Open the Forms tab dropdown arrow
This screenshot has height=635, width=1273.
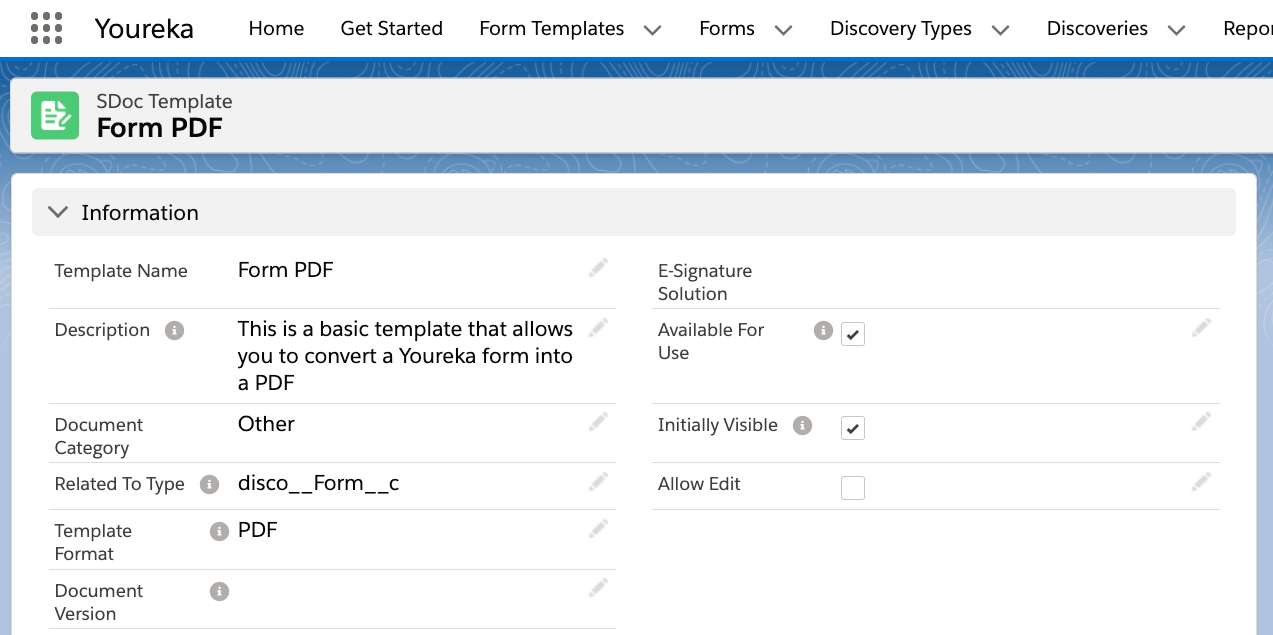coord(784,30)
